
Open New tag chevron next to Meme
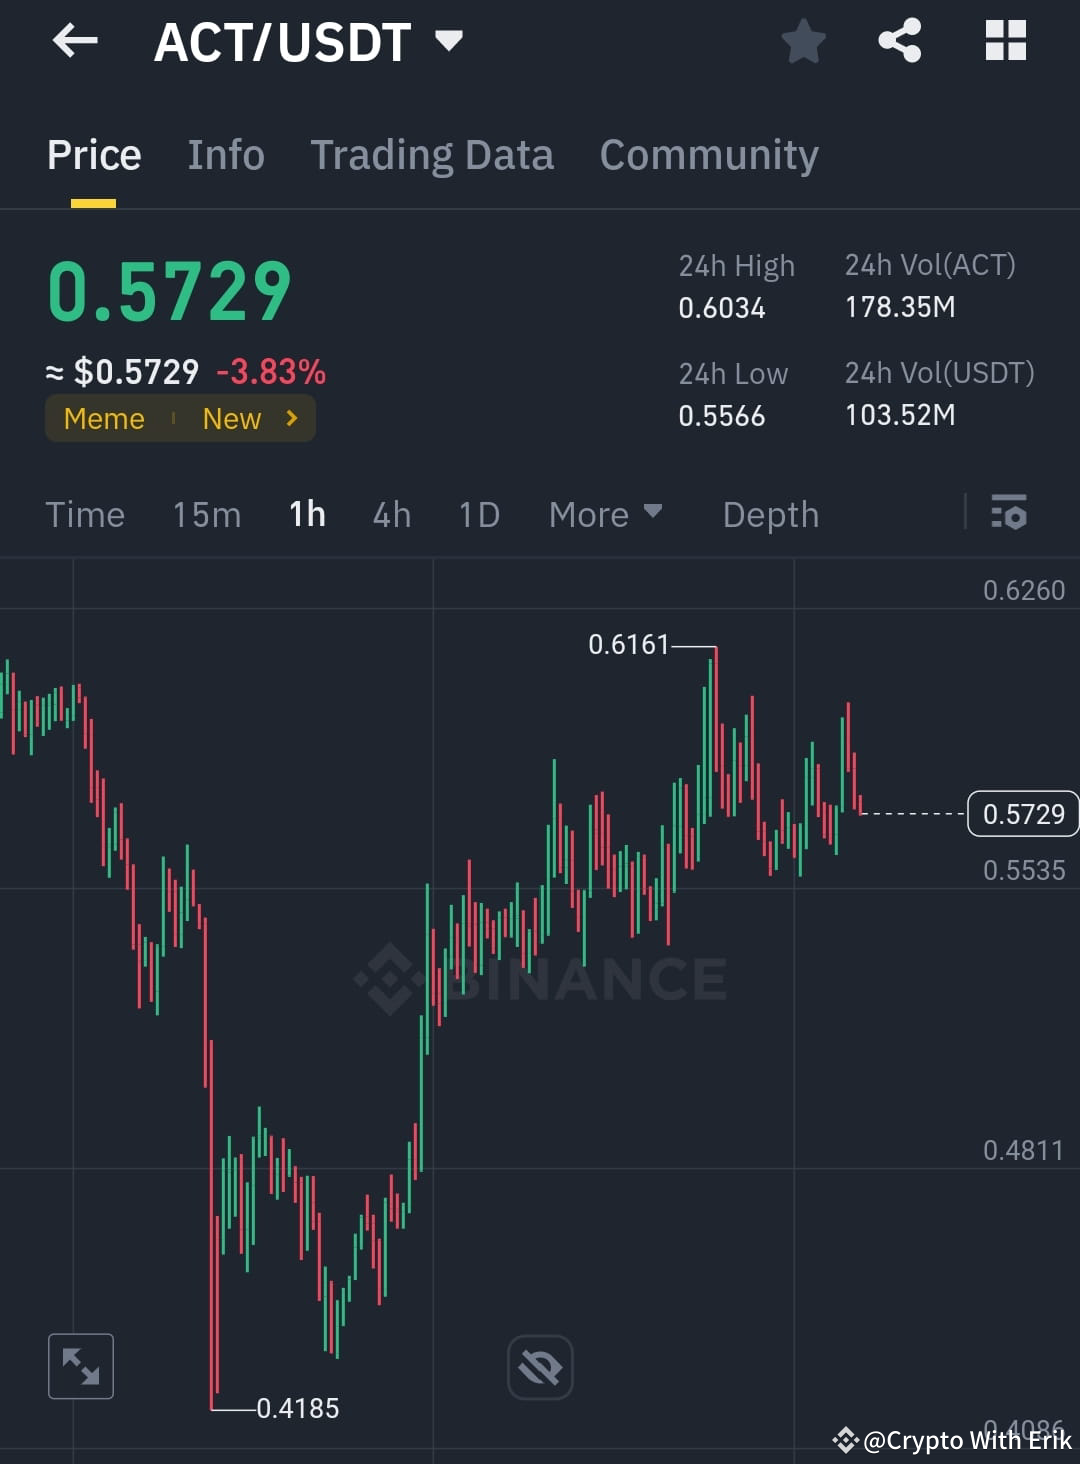290,418
